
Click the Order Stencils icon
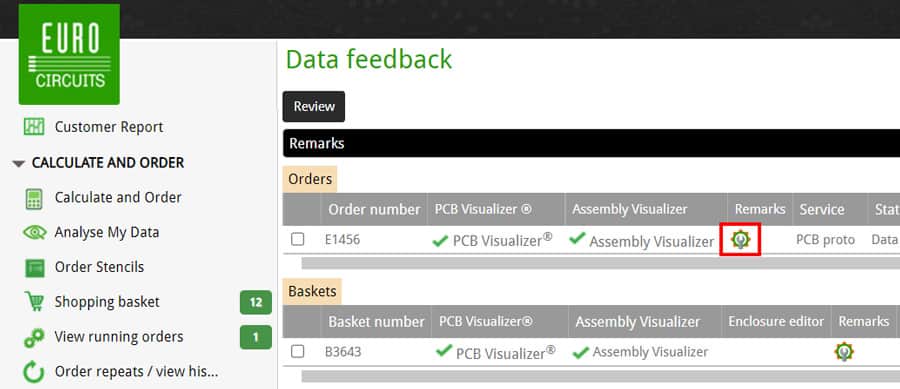pyautogui.click(x=34, y=267)
